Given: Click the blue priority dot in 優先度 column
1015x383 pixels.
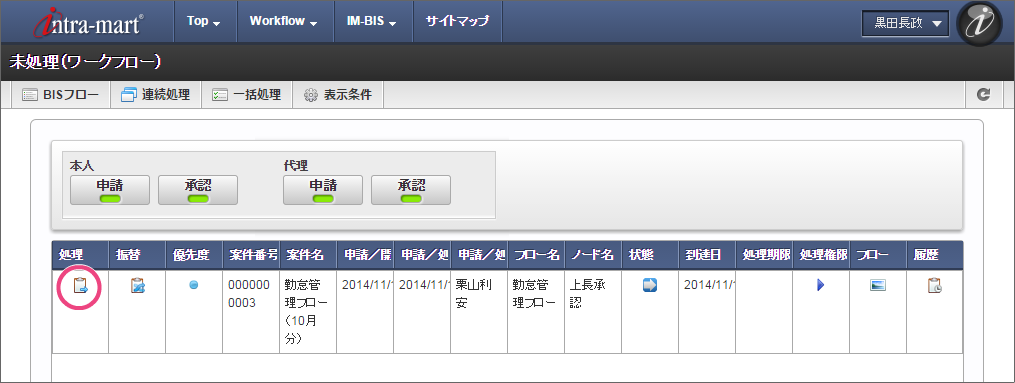Looking at the screenshot, I should (x=194, y=285).
